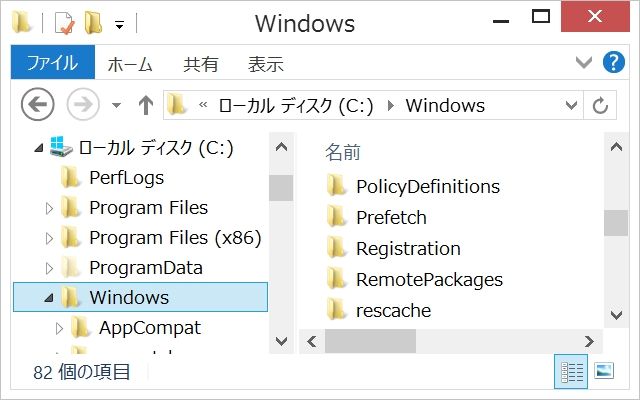Screen dimensions: 640x400
Task: Switch to large icons view in status bar
Action: tap(604, 371)
